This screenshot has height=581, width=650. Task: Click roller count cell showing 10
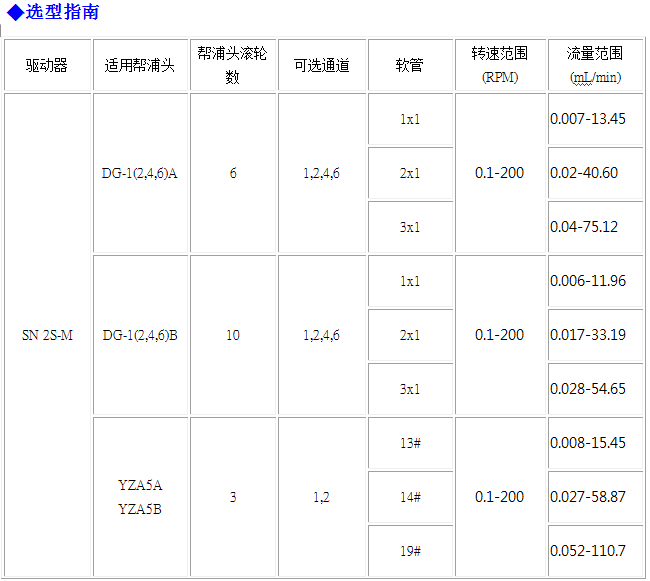point(233,335)
